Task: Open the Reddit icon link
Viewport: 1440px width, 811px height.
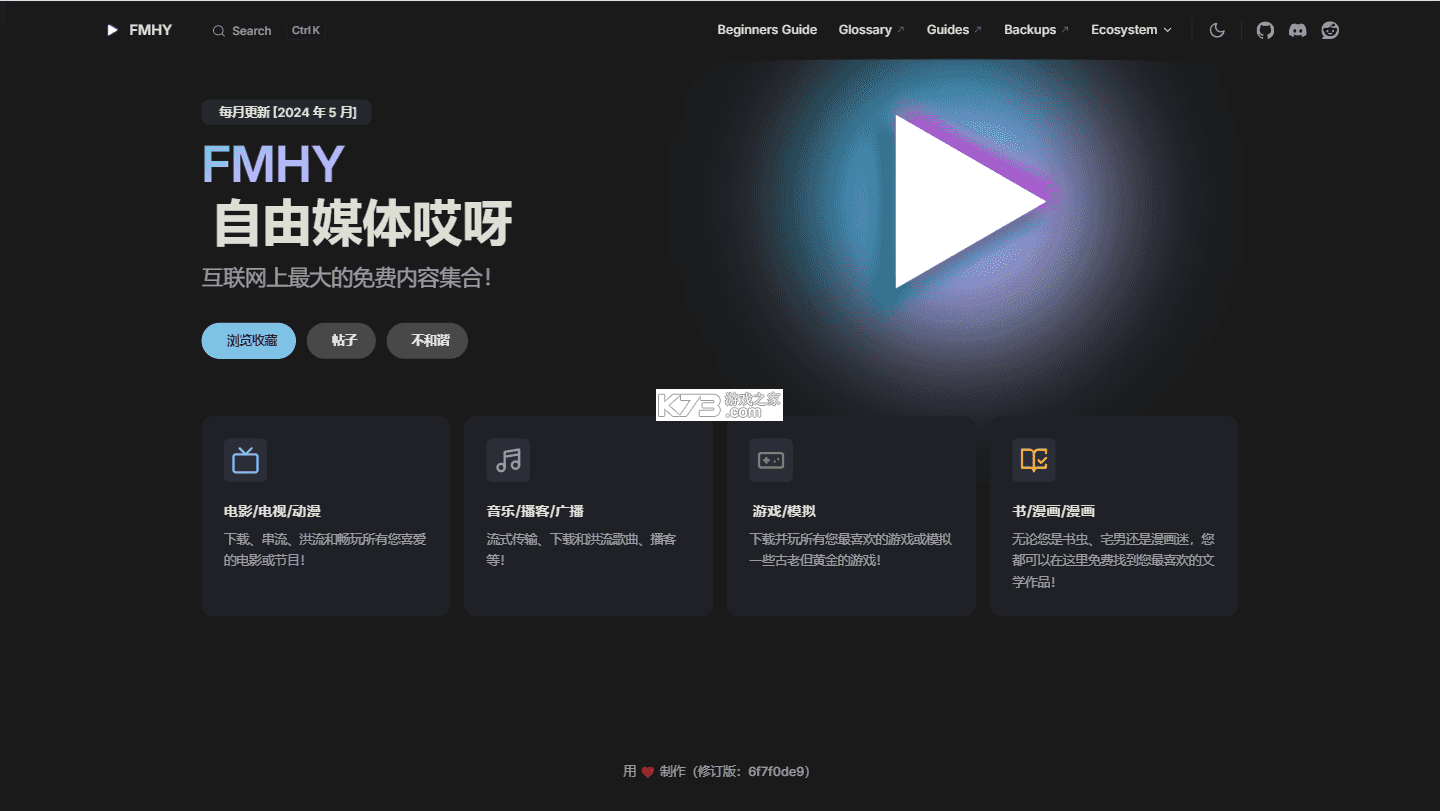Action: click(x=1330, y=30)
